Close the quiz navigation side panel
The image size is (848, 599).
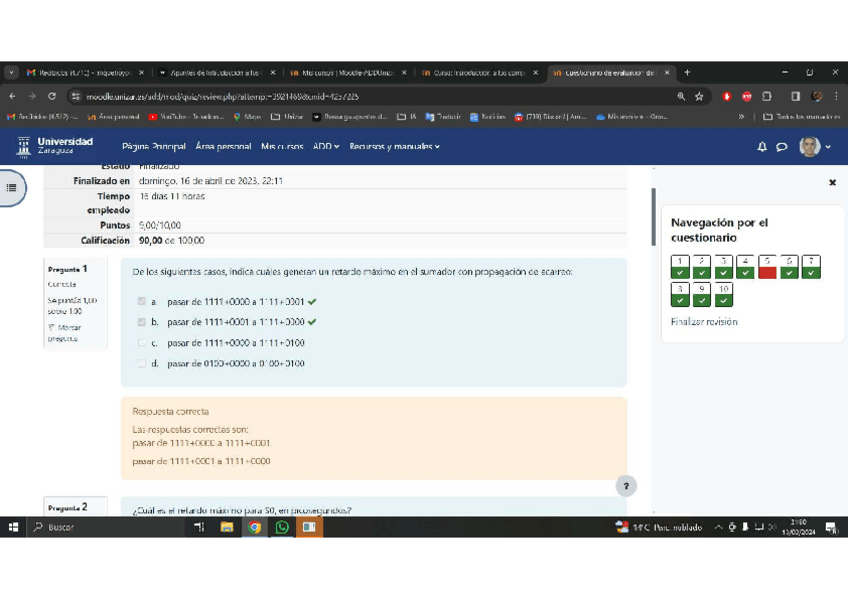click(x=832, y=182)
